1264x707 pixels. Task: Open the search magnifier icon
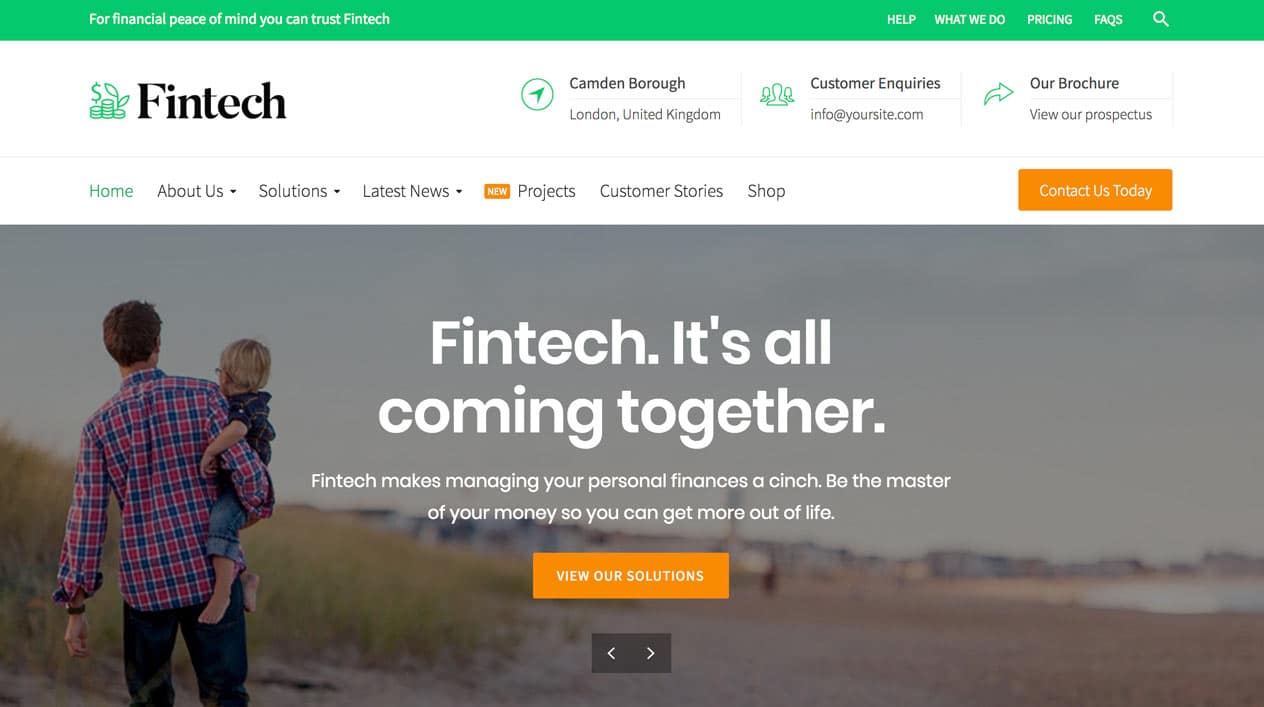point(1160,19)
